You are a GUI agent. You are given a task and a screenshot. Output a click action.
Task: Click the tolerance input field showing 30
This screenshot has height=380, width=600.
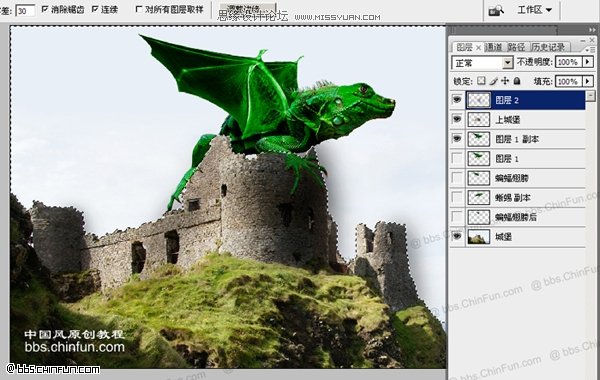25,10
